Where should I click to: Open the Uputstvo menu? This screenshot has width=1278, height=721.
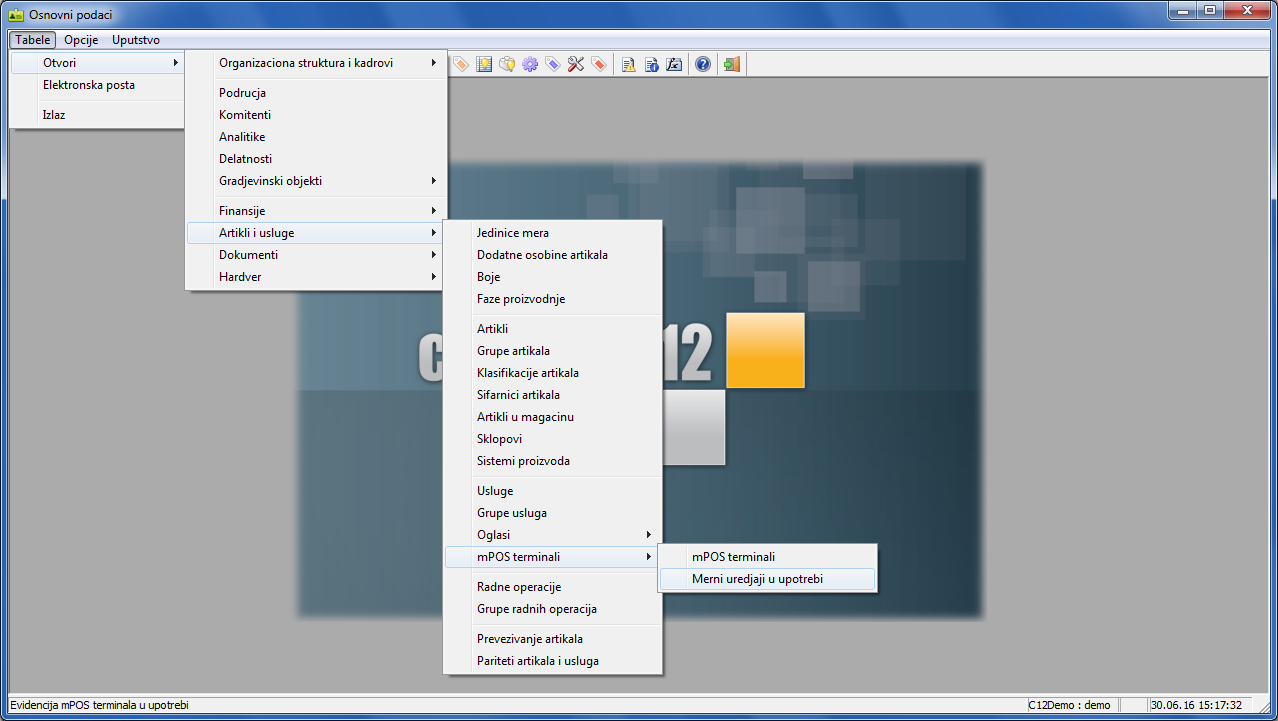click(x=135, y=40)
